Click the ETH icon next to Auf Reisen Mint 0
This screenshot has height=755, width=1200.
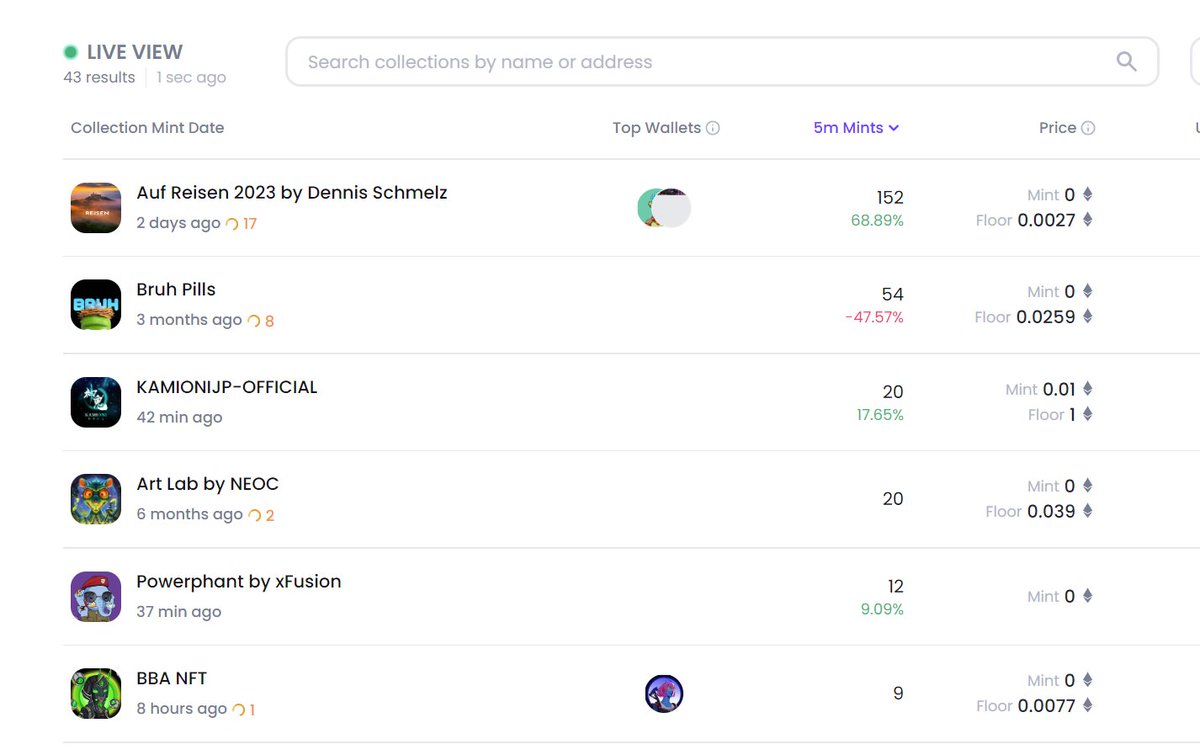1088,195
